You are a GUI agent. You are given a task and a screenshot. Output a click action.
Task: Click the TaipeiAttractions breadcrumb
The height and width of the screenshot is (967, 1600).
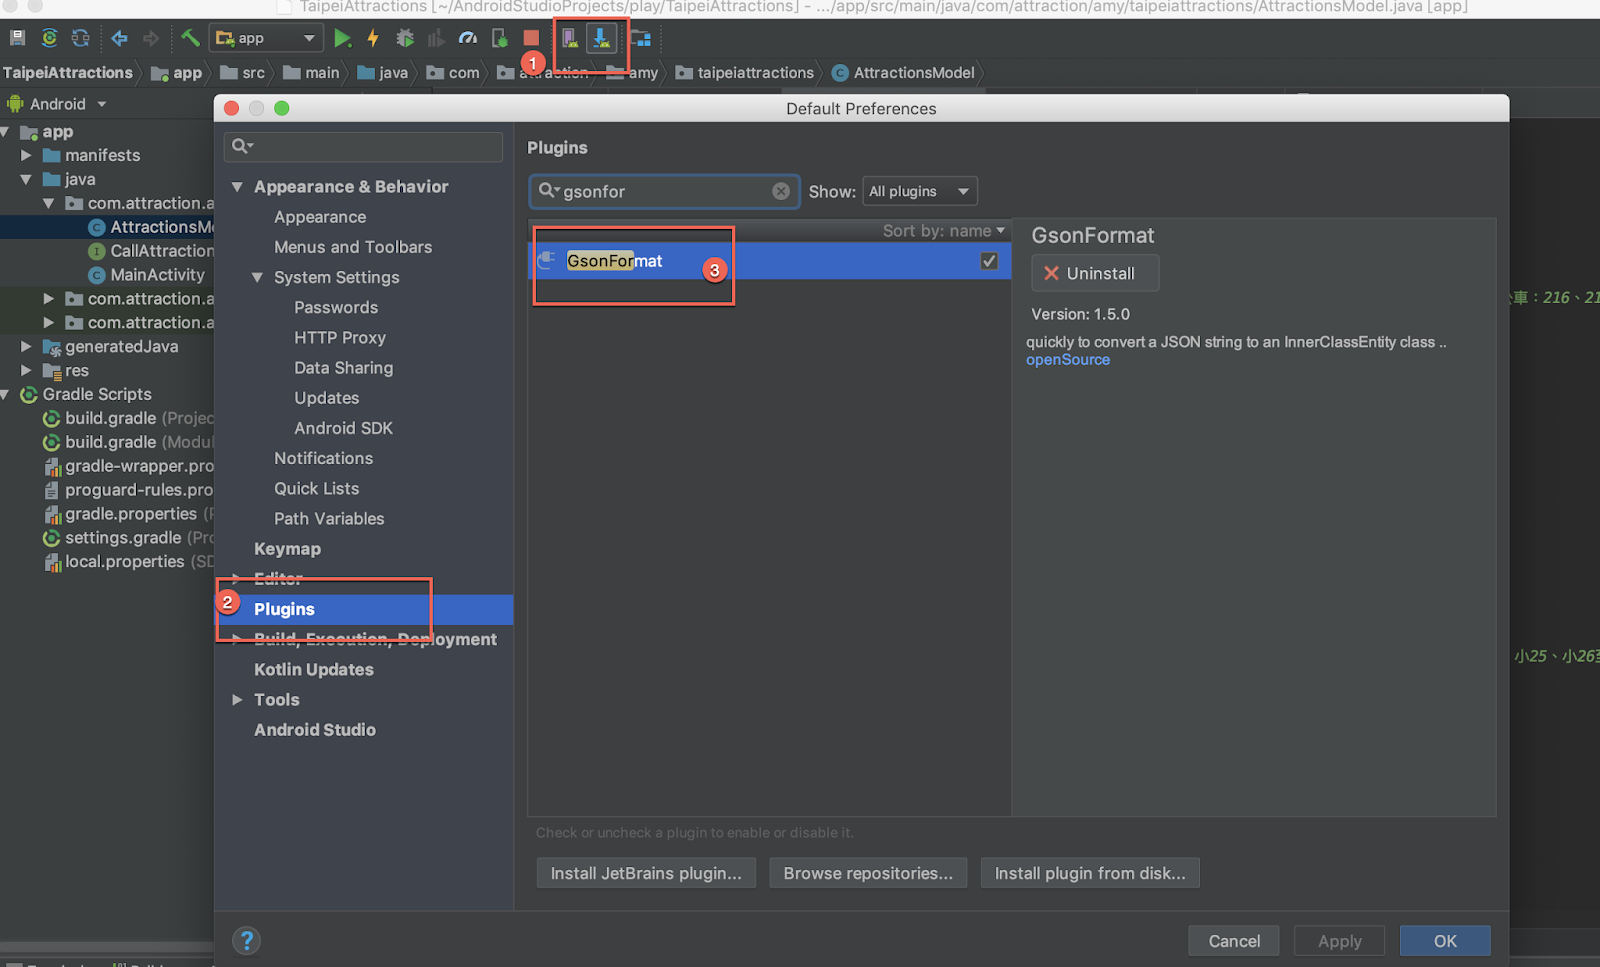point(68,72)
